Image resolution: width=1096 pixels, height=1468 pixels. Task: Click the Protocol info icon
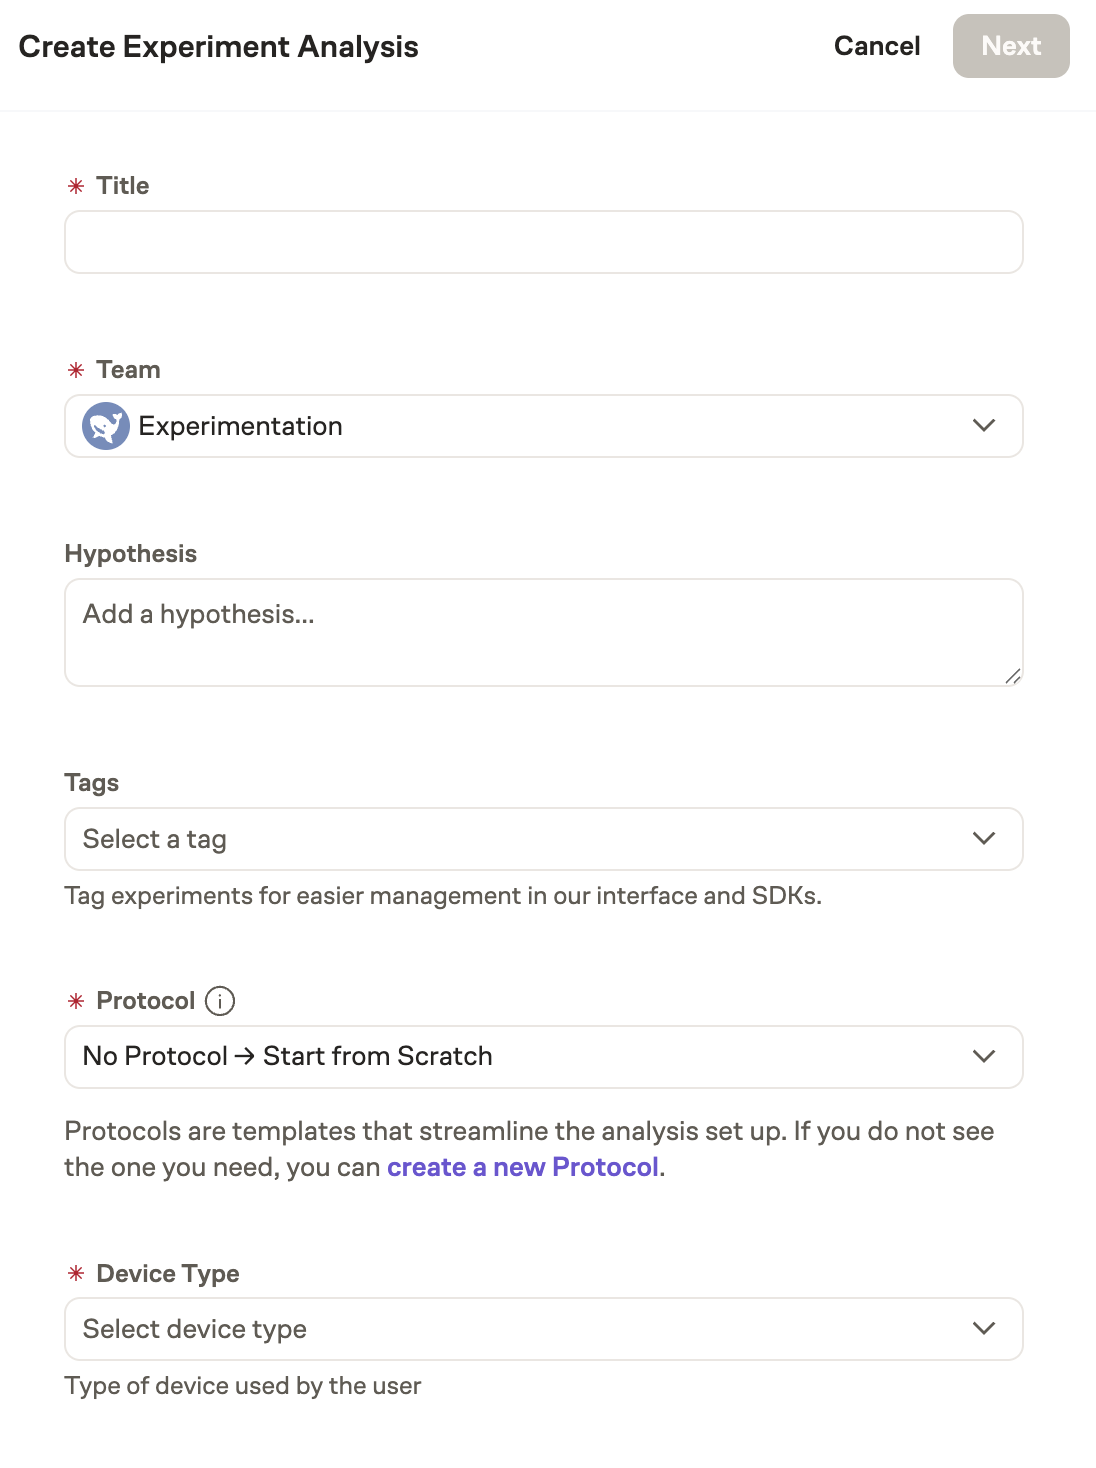click(x=219, y=1000)
